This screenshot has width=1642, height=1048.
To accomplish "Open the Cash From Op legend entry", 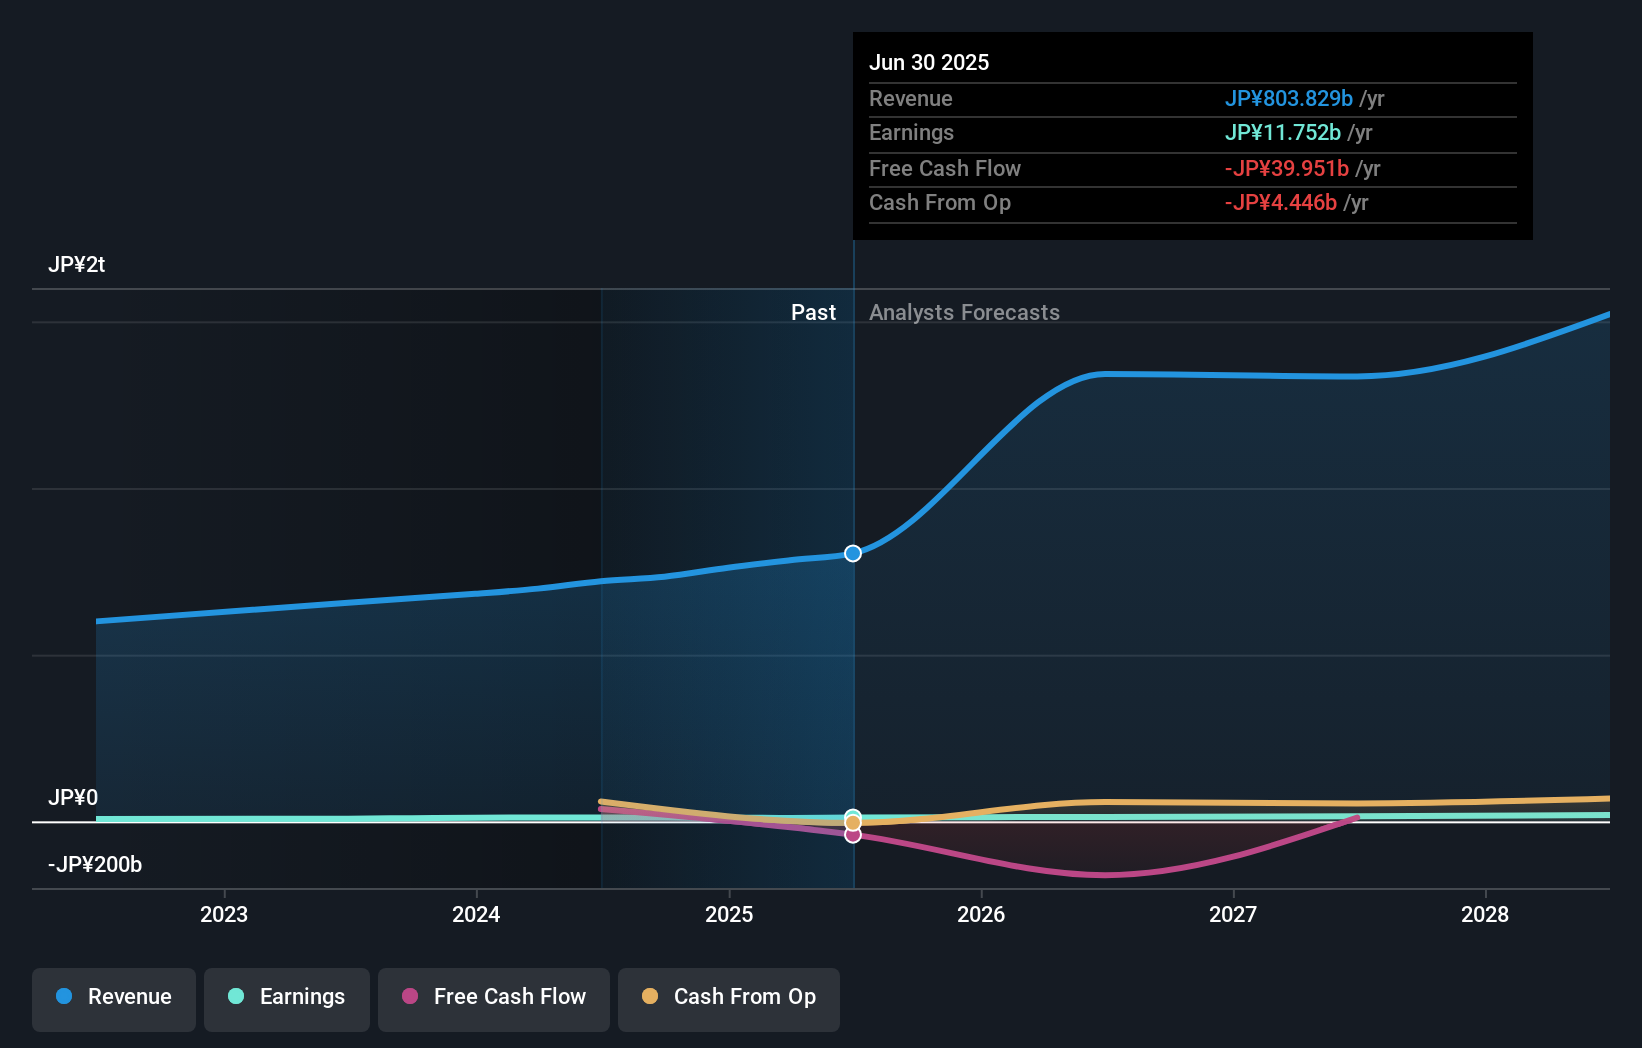I will pos(728,997).
